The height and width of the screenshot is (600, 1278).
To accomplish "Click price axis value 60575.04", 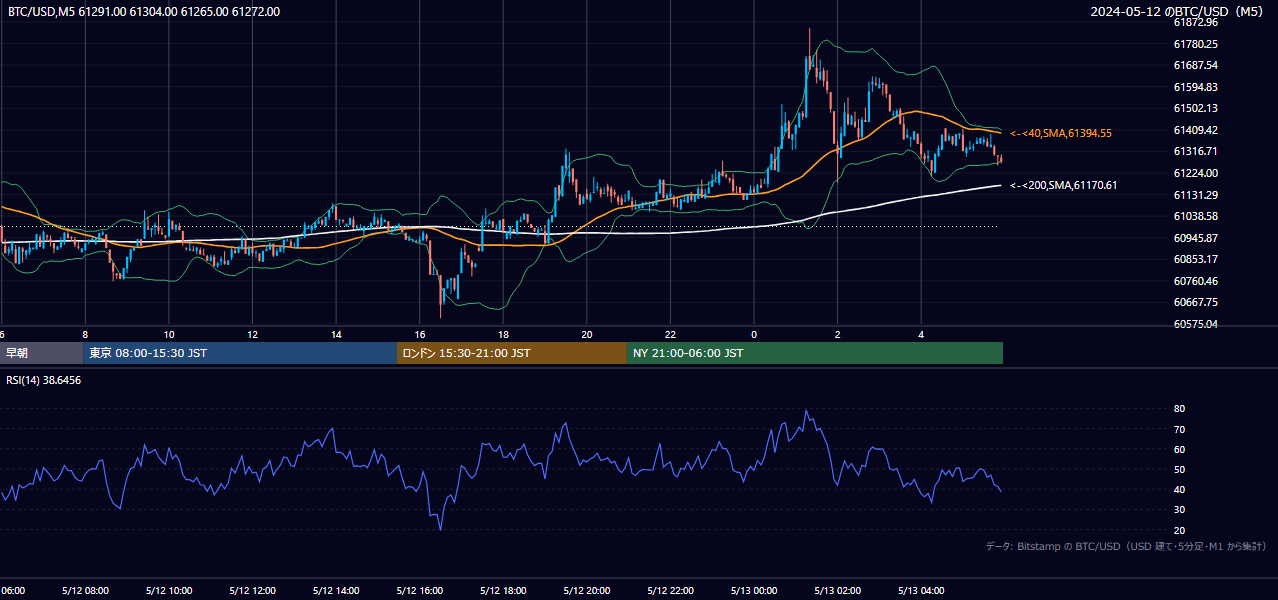I will [x=1195, y=324].
